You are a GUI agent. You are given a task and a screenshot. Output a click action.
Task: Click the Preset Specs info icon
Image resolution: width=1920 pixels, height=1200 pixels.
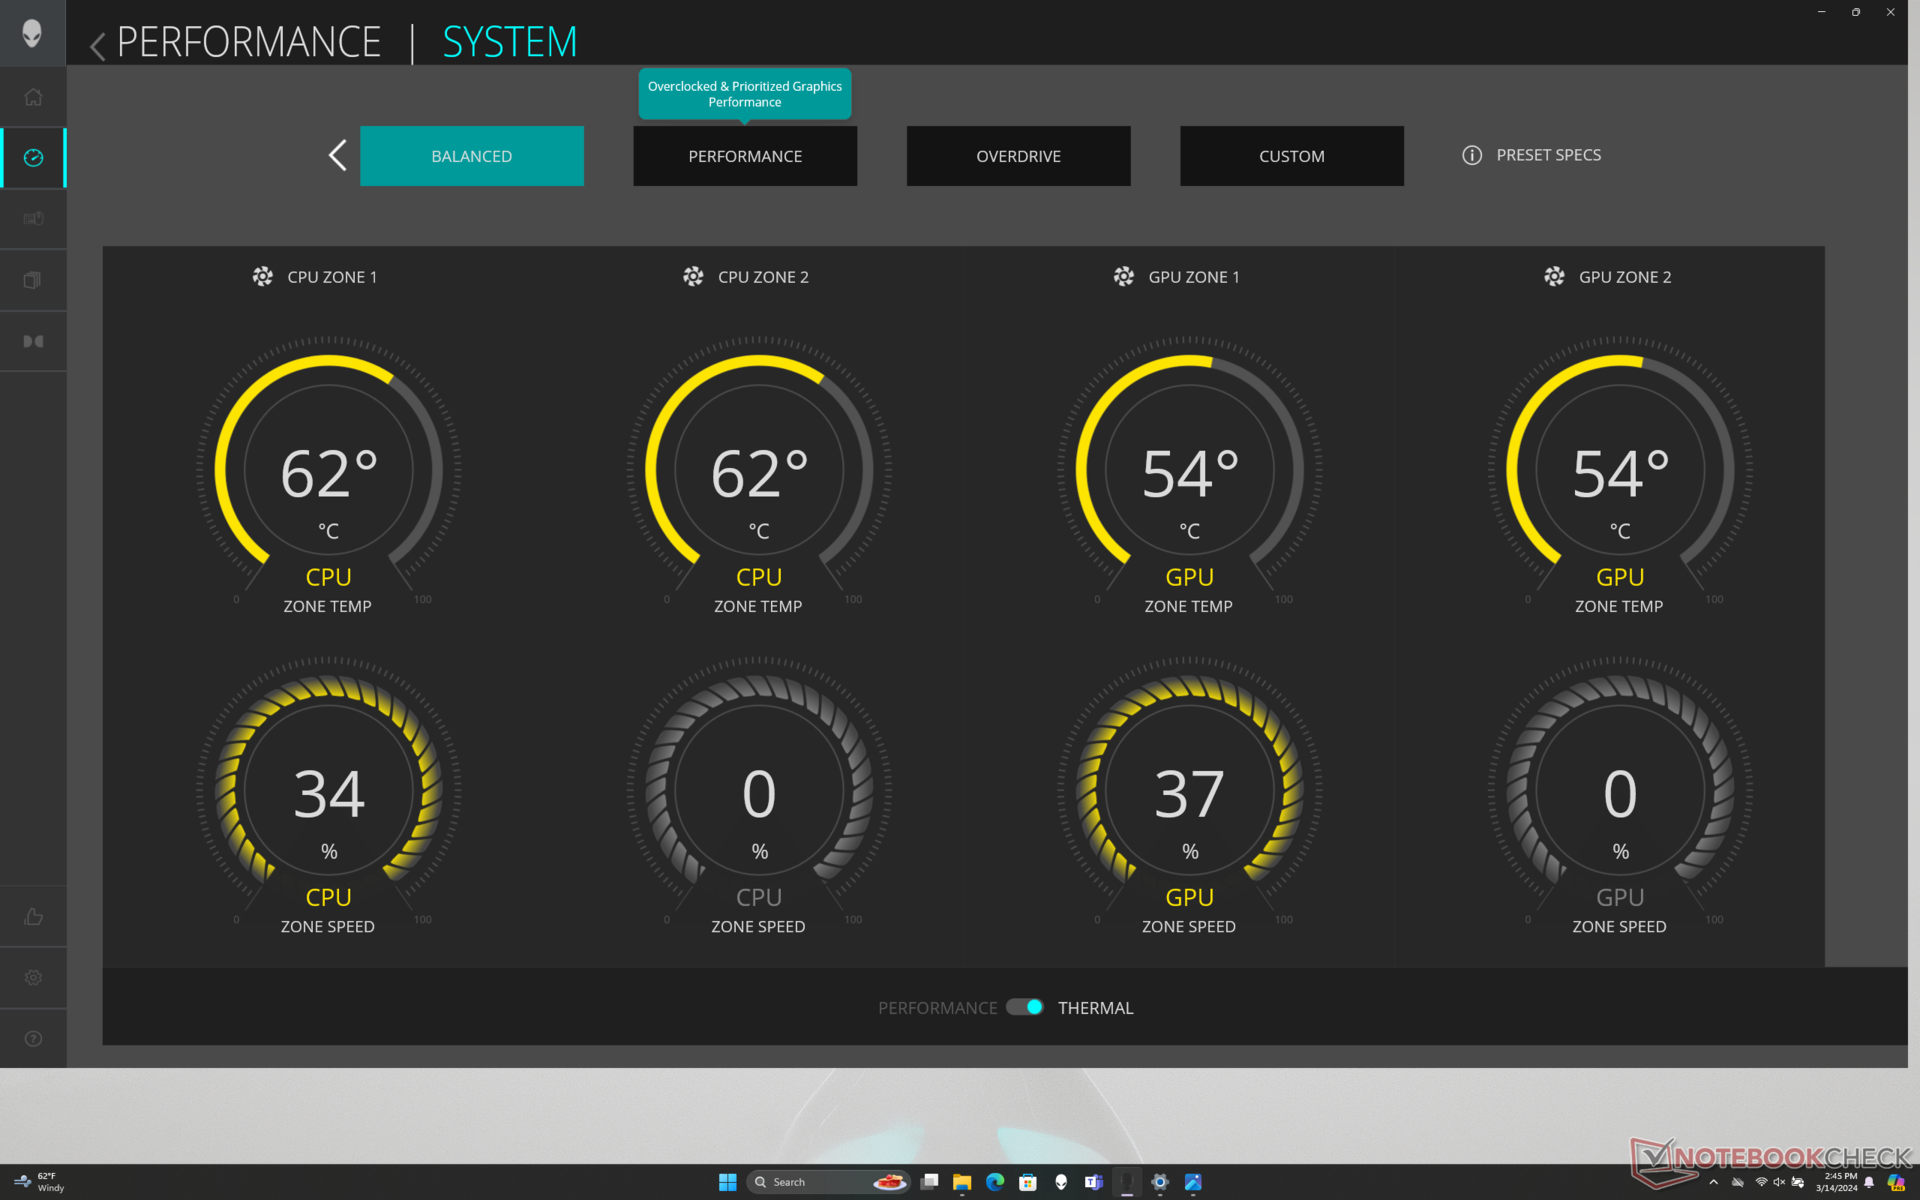(1472, 155)
